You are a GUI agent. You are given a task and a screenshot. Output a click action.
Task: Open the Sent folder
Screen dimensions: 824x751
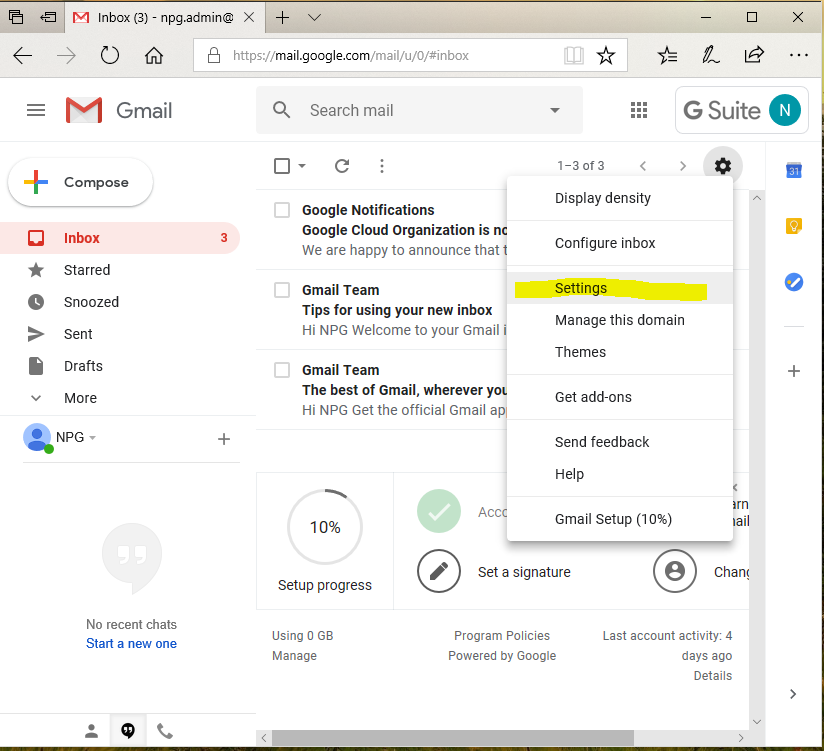[120, 334]
